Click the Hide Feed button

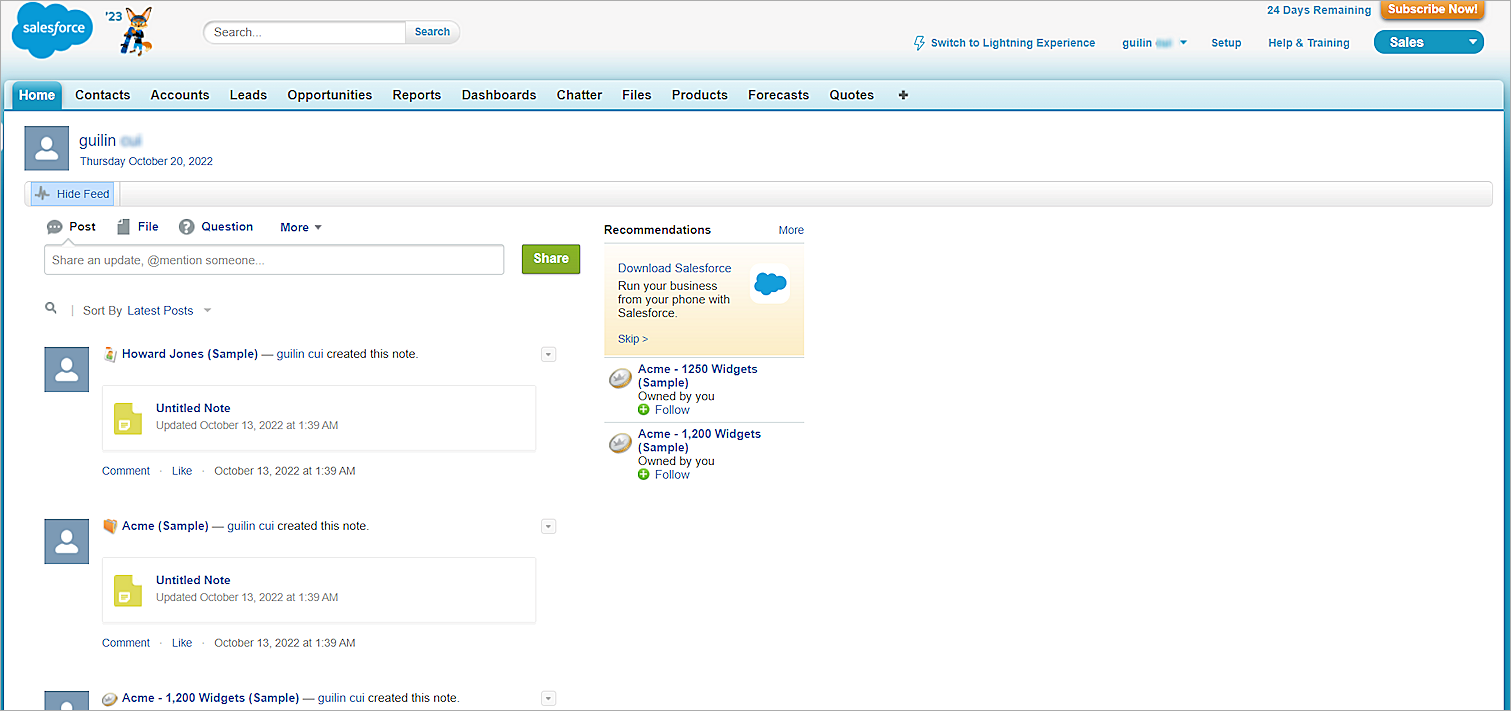(x=73, y=194)
